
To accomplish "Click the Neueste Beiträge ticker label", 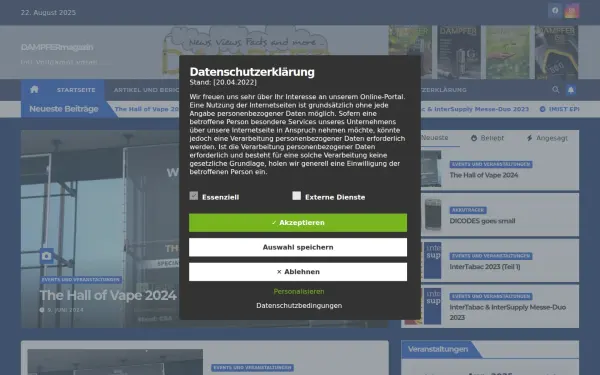I will pyautogui.click(x=64, y=109).
